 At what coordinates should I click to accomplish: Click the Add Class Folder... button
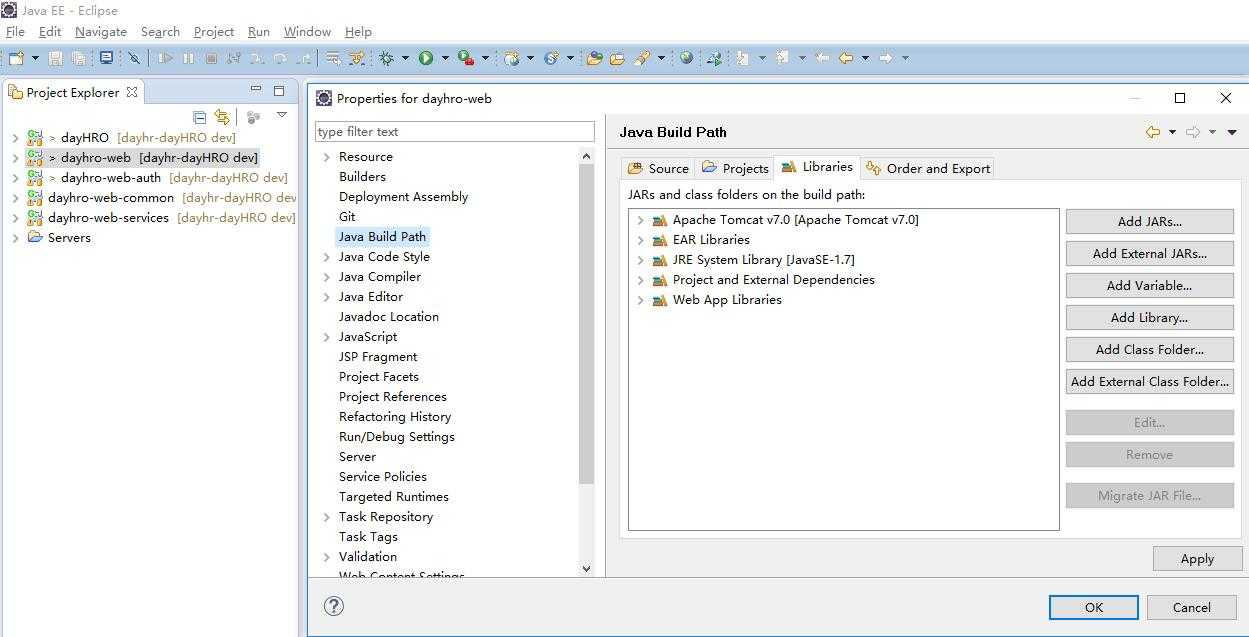[1149, 349]
